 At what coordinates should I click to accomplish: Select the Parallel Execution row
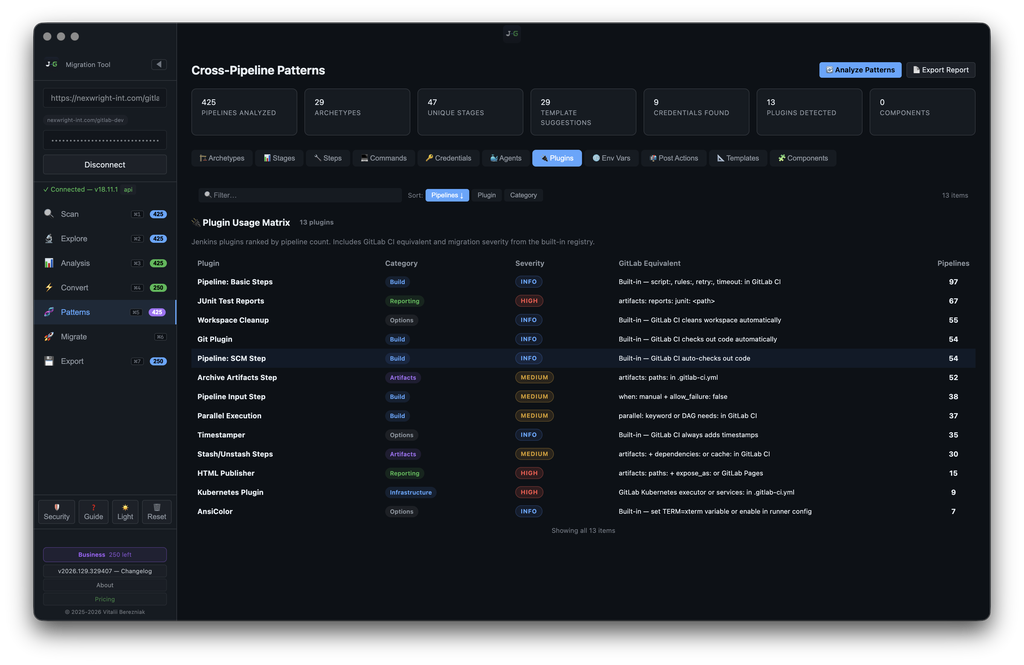pyautogui.click(x=583, y=415)
